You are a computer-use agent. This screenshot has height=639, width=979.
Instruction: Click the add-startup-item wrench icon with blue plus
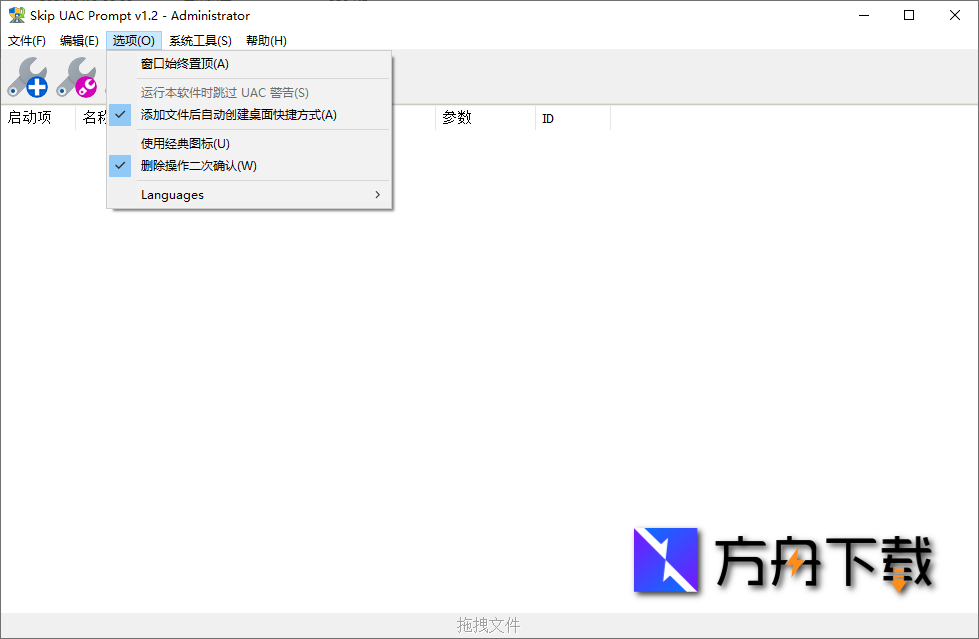point(28,77)
